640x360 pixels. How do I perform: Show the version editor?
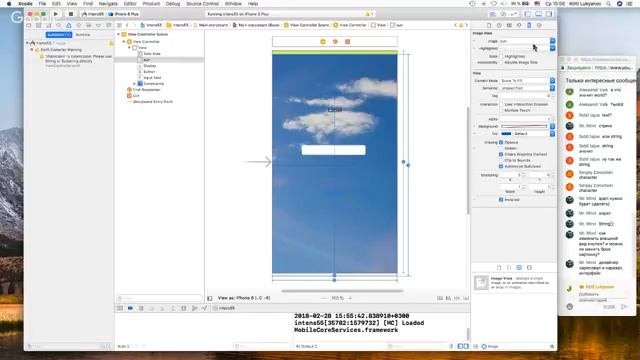(514, 14)
